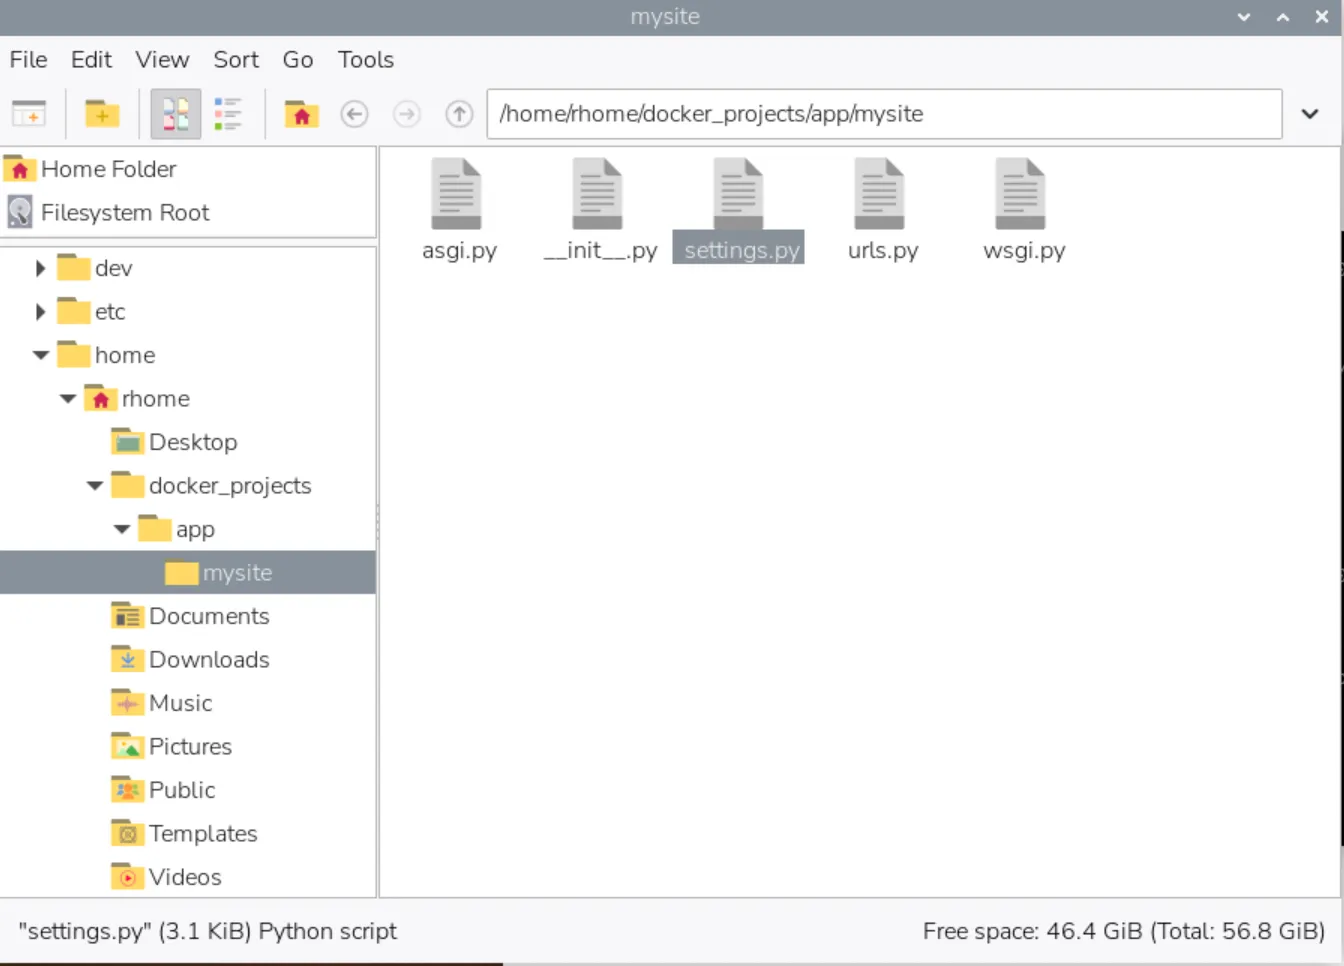Click the etc folder in tree
The image size is (1344, 966).
(x=91, y=312)
